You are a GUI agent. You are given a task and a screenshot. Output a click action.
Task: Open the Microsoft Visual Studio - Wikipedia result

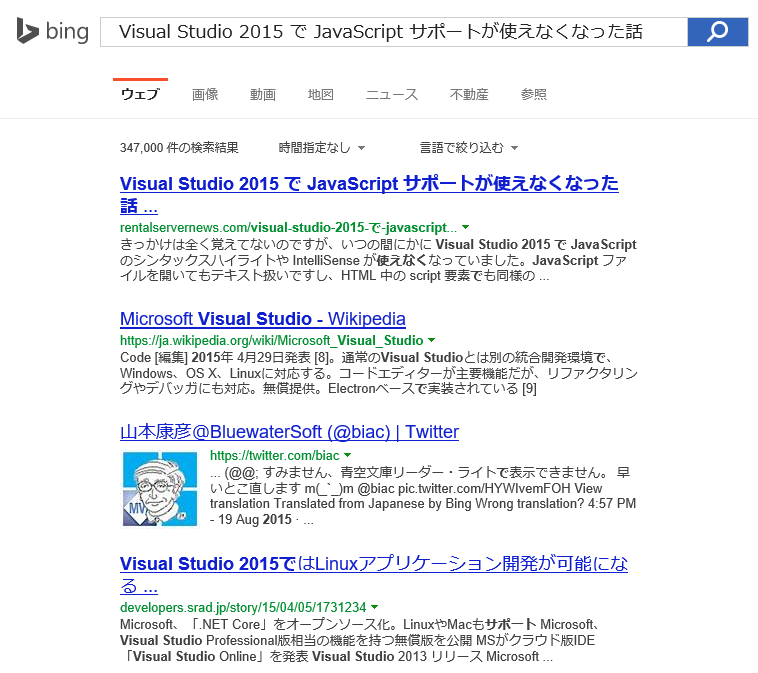(x=262, y=319)
